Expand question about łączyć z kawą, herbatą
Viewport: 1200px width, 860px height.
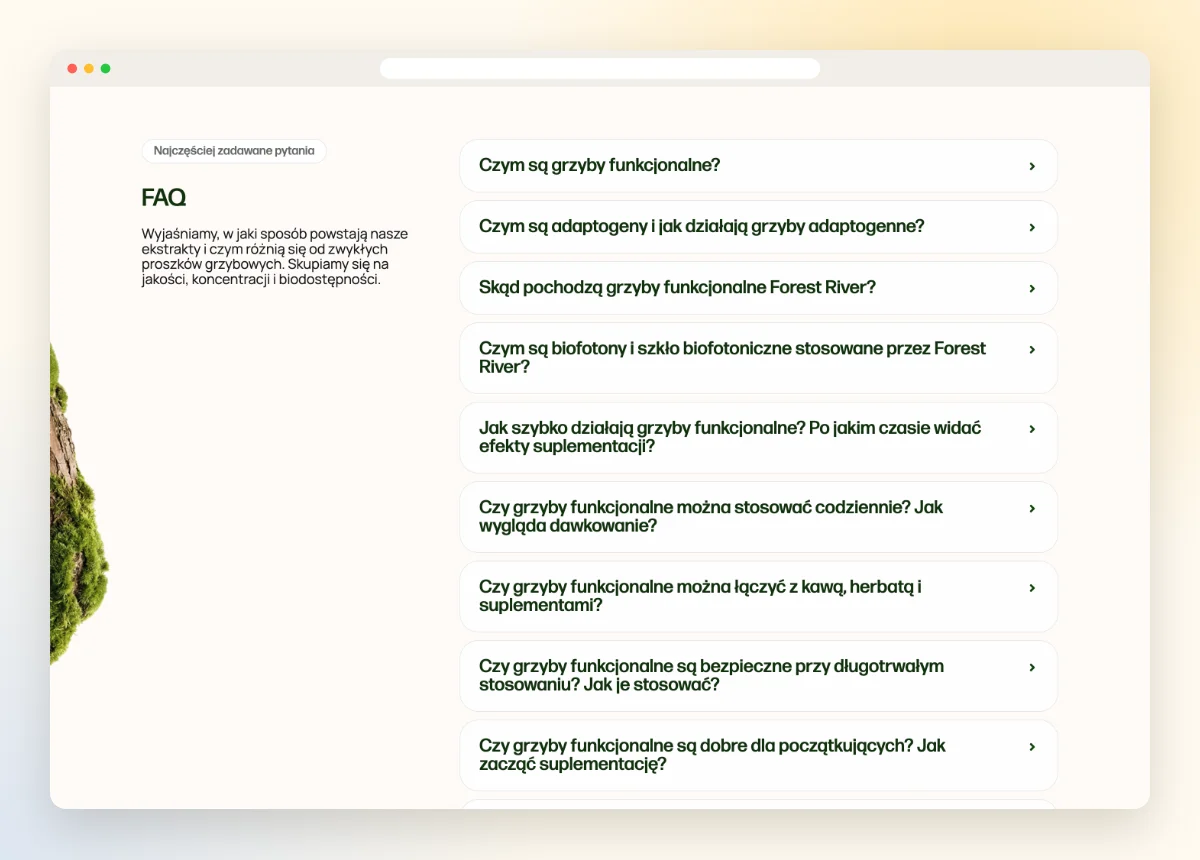758,596
